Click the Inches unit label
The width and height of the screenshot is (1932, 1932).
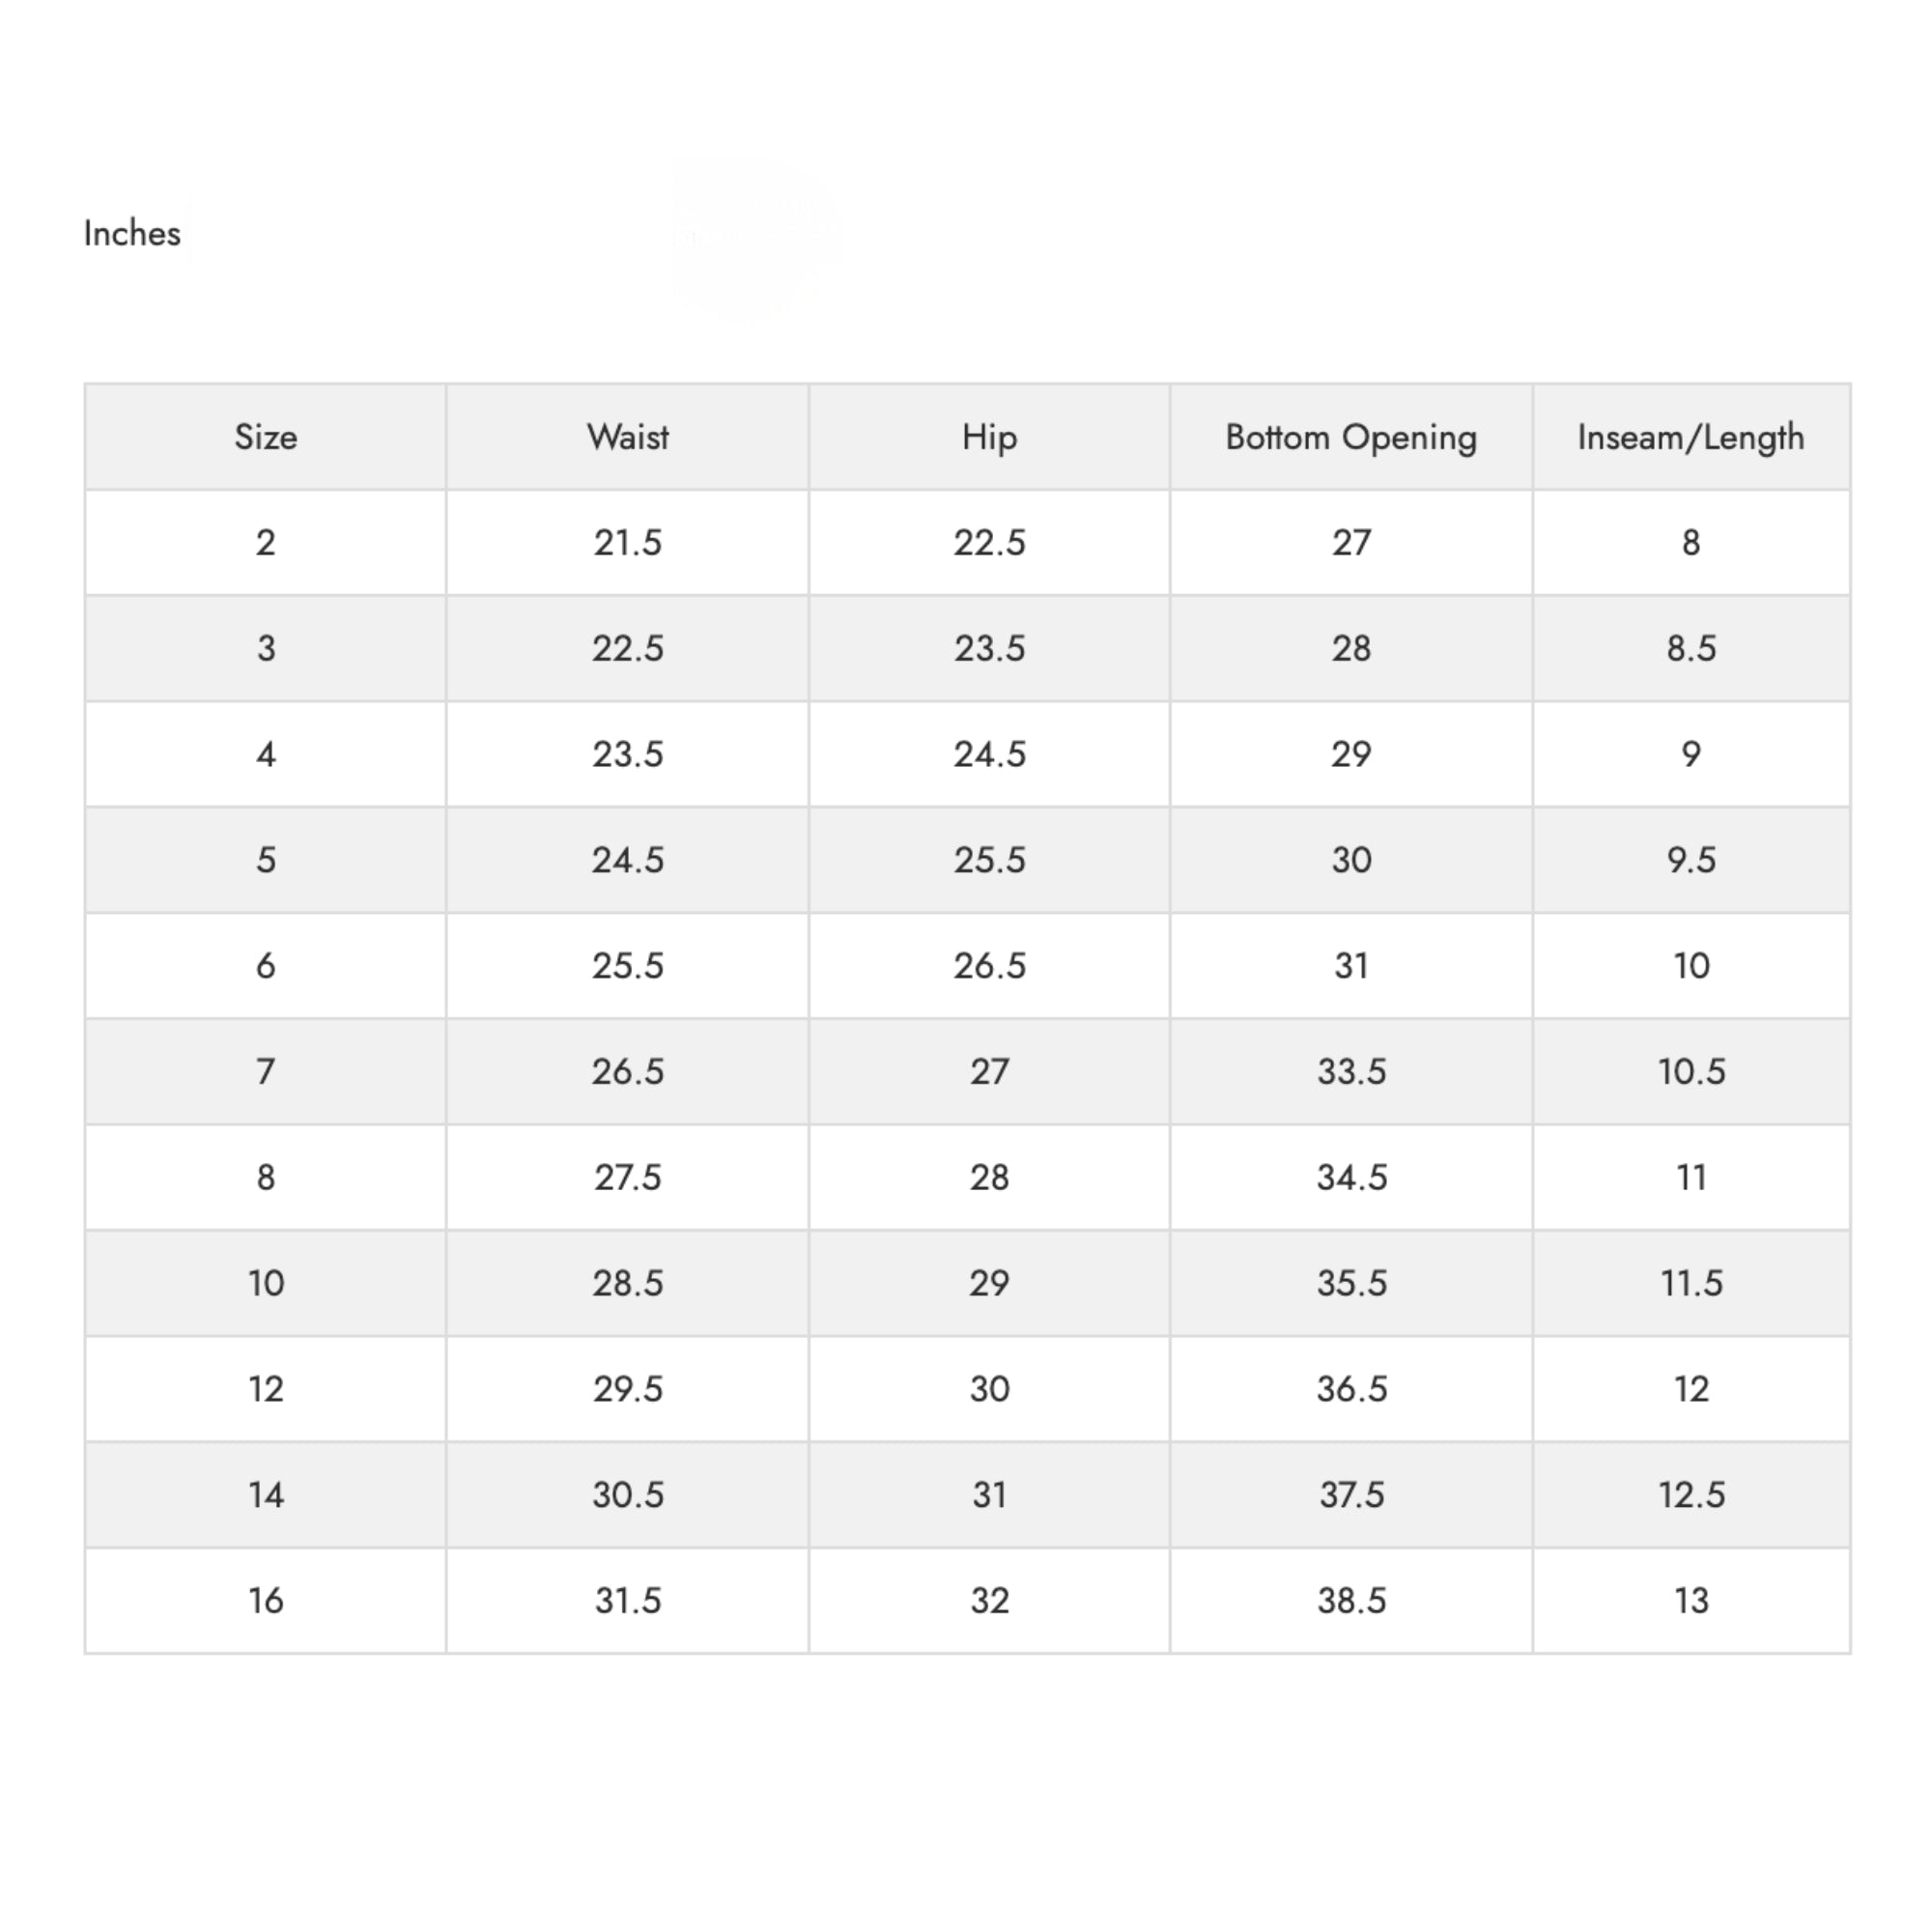[132, 233]
